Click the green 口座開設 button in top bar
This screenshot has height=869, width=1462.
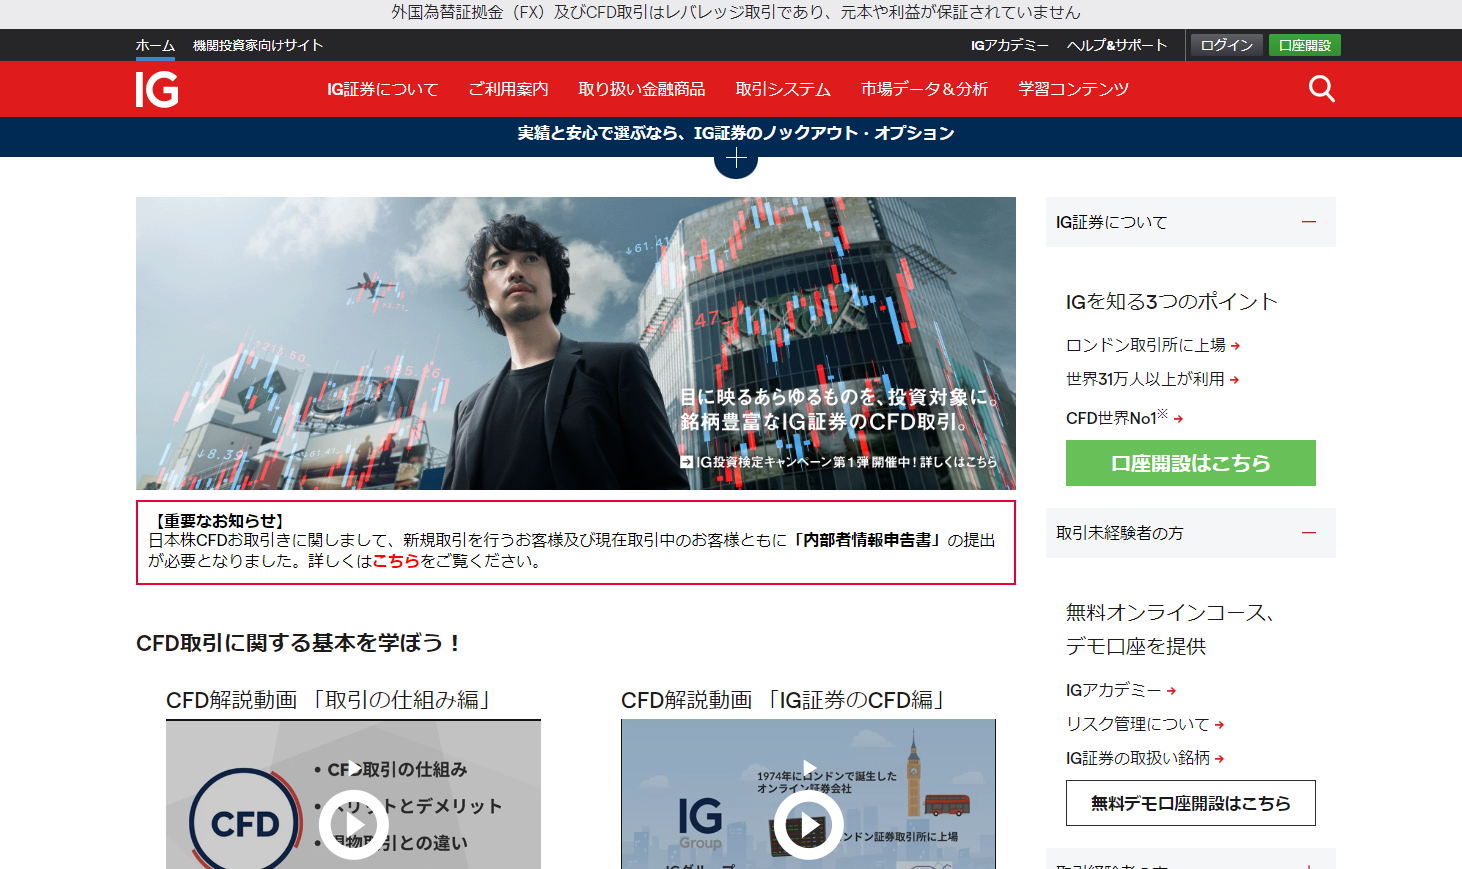coord(1304,45)
